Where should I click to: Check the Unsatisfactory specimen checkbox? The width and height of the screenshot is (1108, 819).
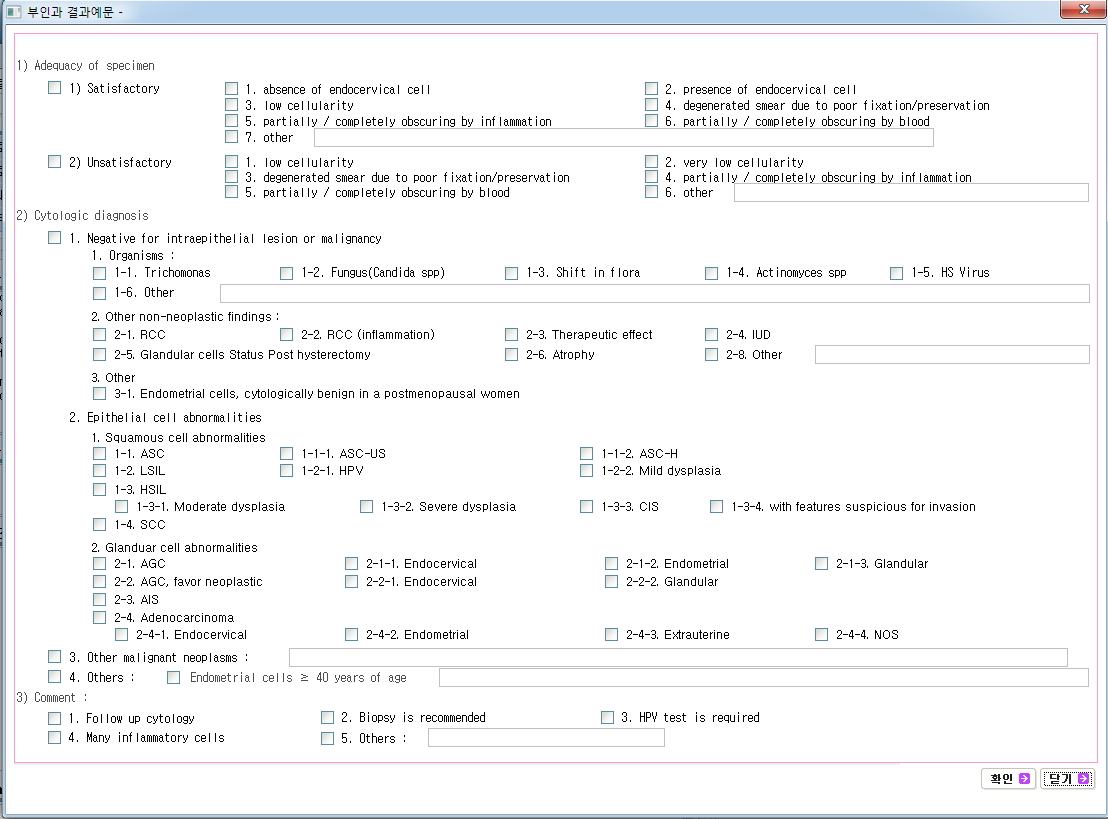[55, 162]
